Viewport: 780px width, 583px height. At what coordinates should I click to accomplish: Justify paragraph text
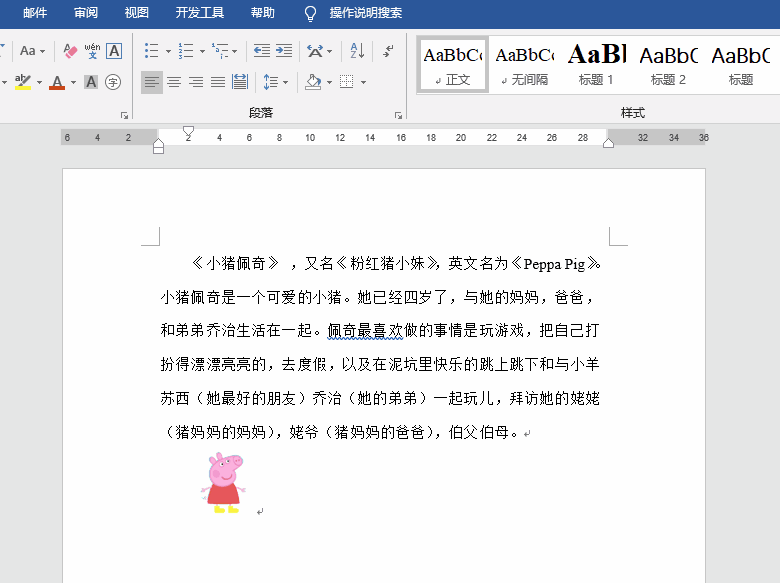pos(218,82)
